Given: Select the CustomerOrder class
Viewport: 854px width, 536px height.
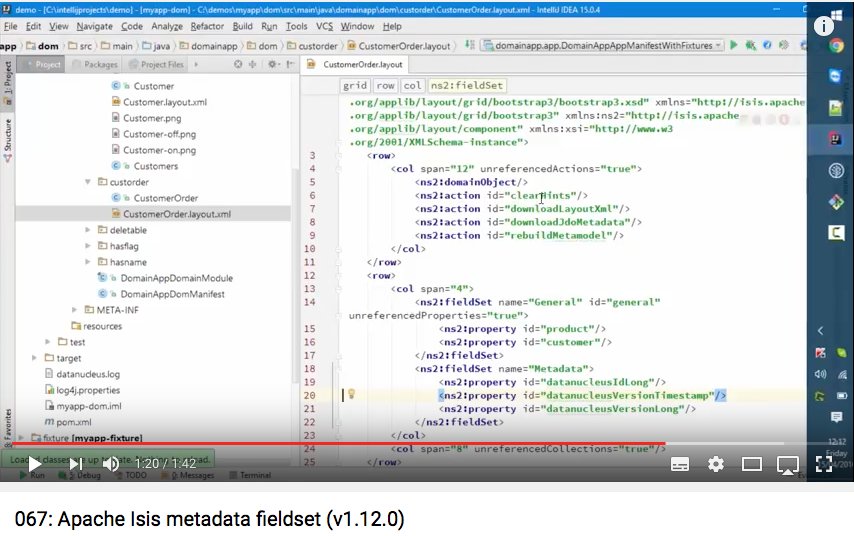Looking at the screenshot, I should pyautogui.click(x=166, y=198).
